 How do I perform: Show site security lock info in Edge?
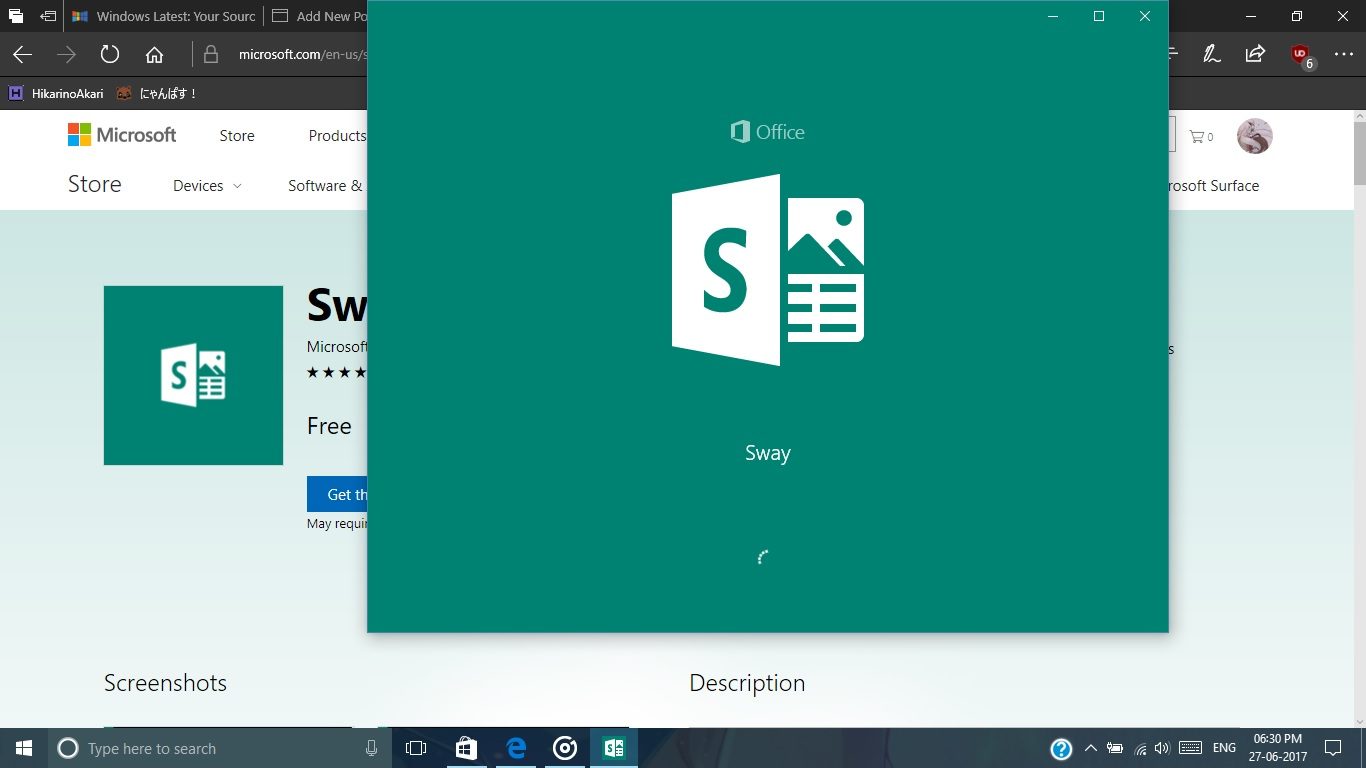point(210,54)
